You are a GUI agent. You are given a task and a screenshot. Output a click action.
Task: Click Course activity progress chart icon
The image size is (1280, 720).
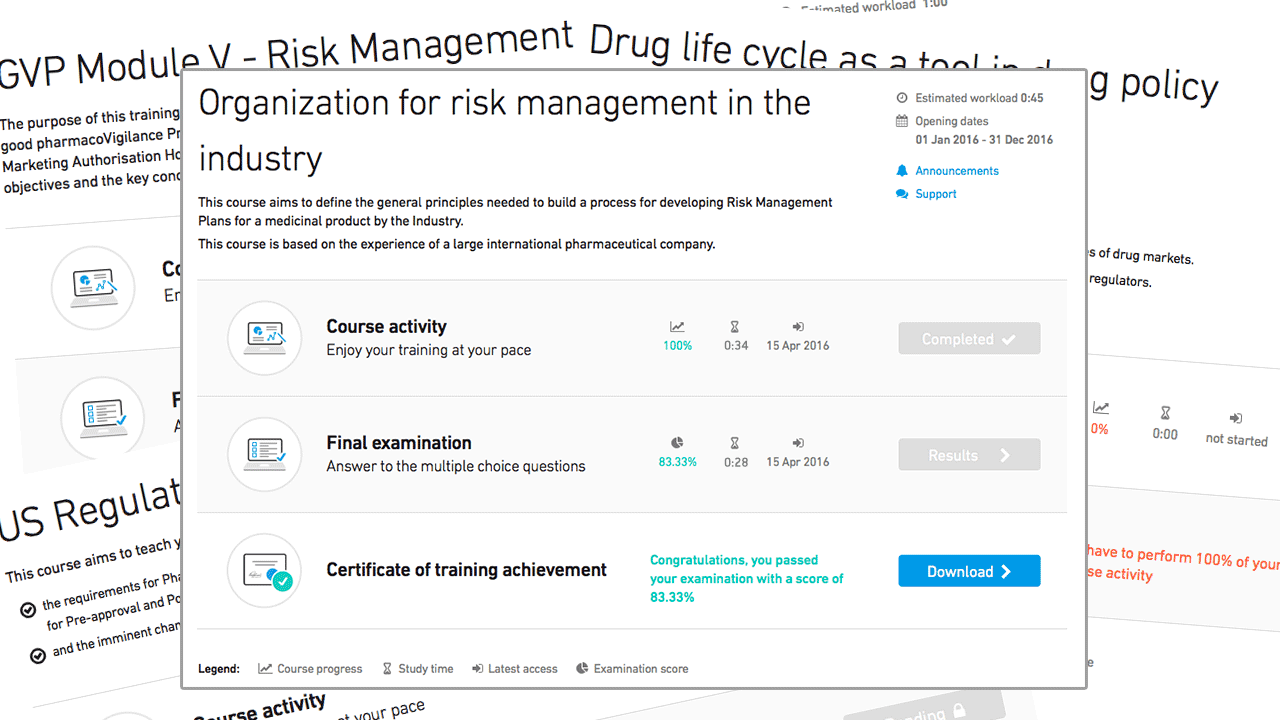tap(677, 327)
